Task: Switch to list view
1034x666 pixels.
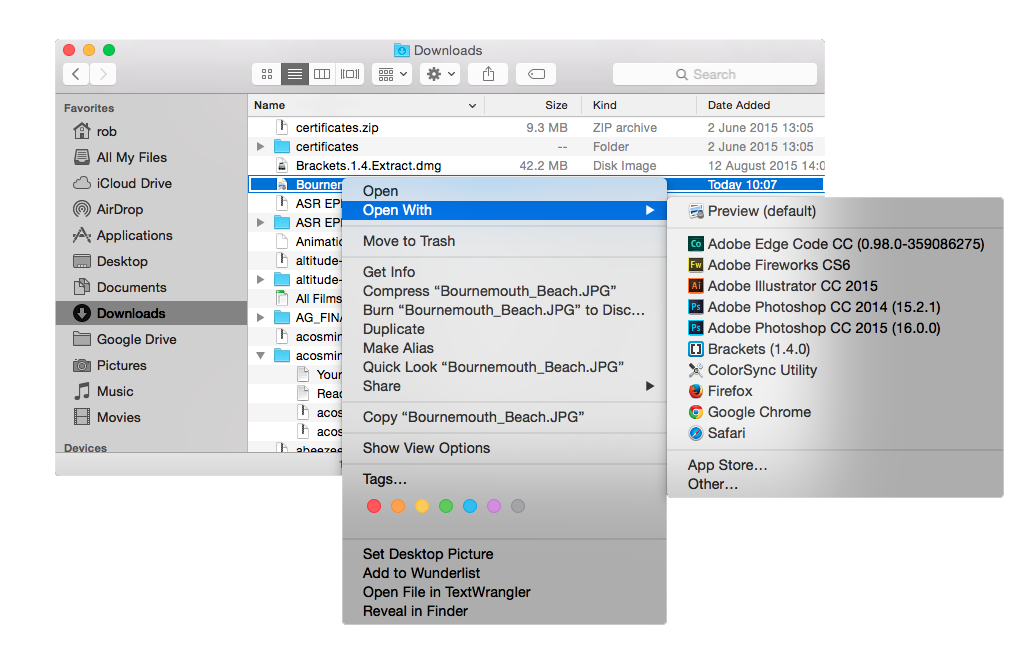Action: (x=295, y=74)
